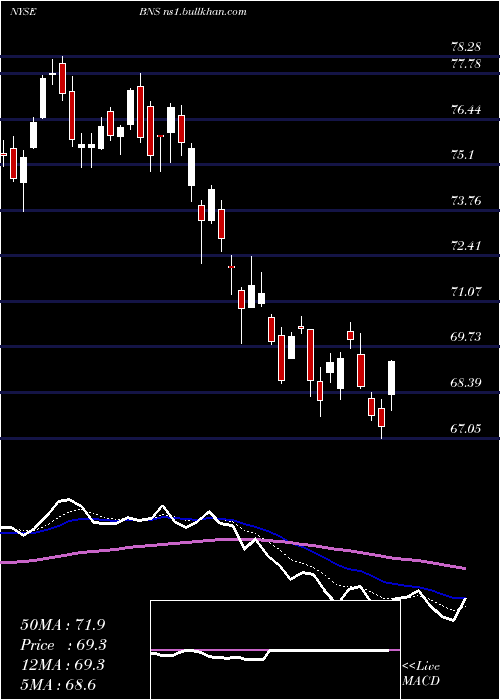Select the 71.07 price level label
The image size is (500, 700).
coord(467,292)
